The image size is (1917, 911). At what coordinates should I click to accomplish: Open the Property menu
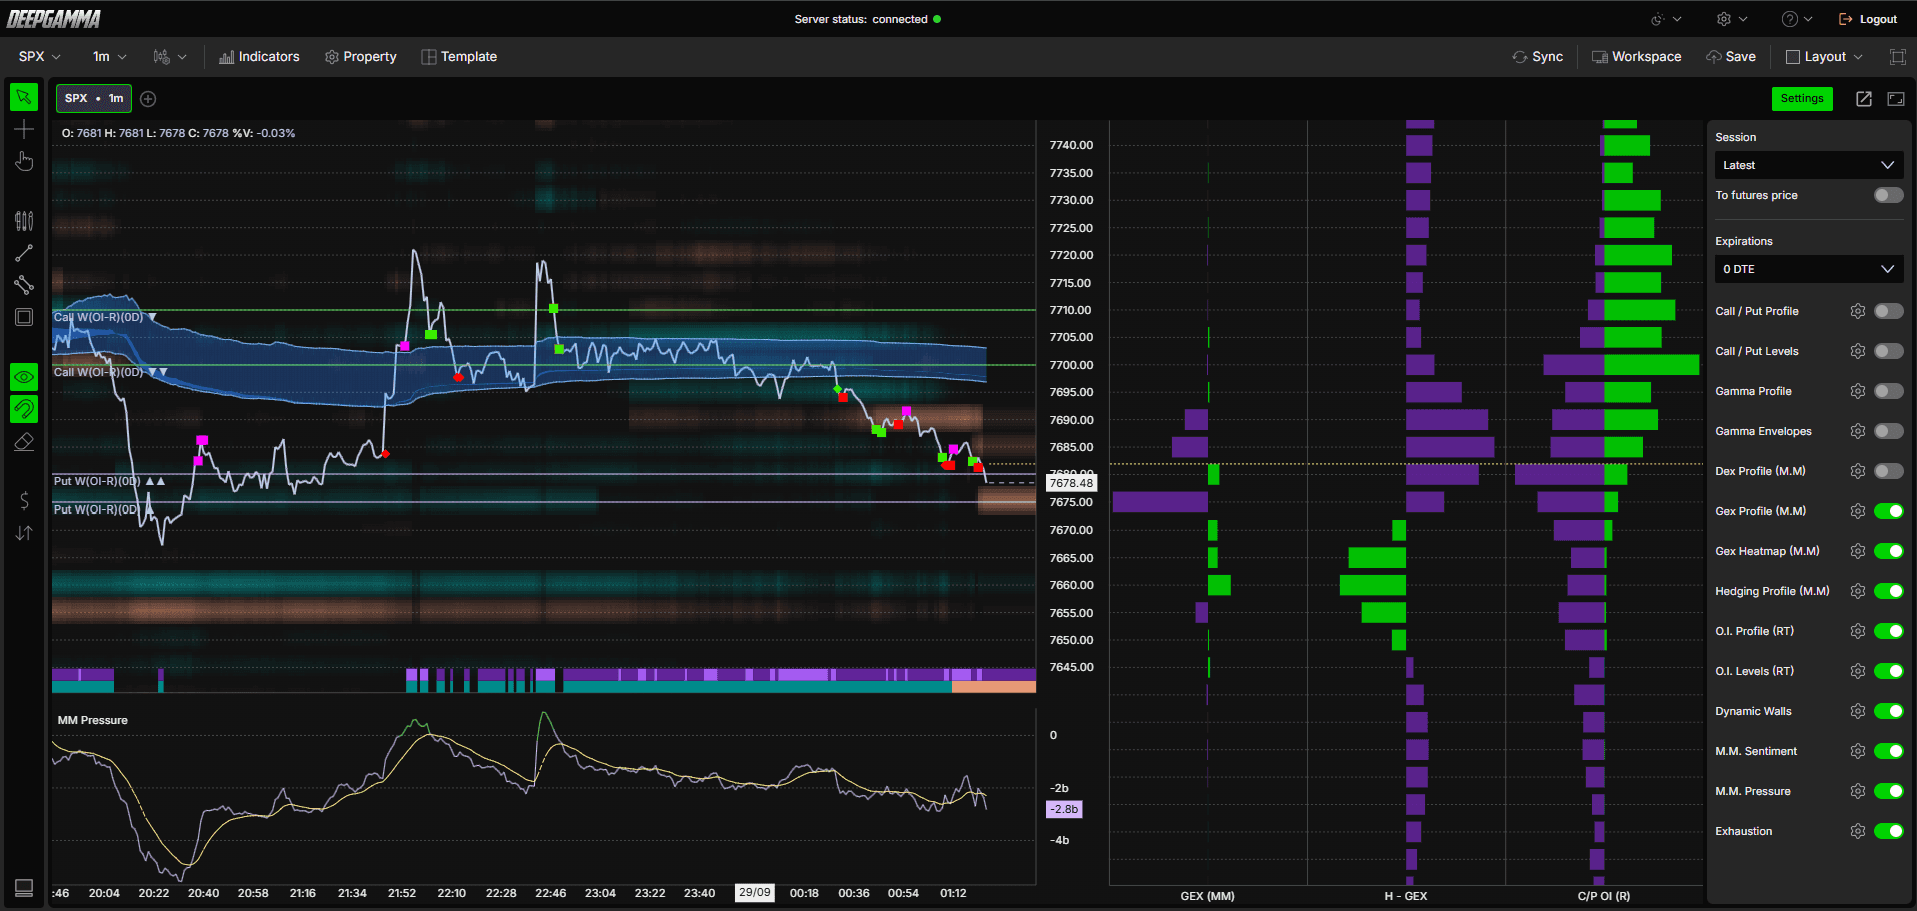point(361,57)
